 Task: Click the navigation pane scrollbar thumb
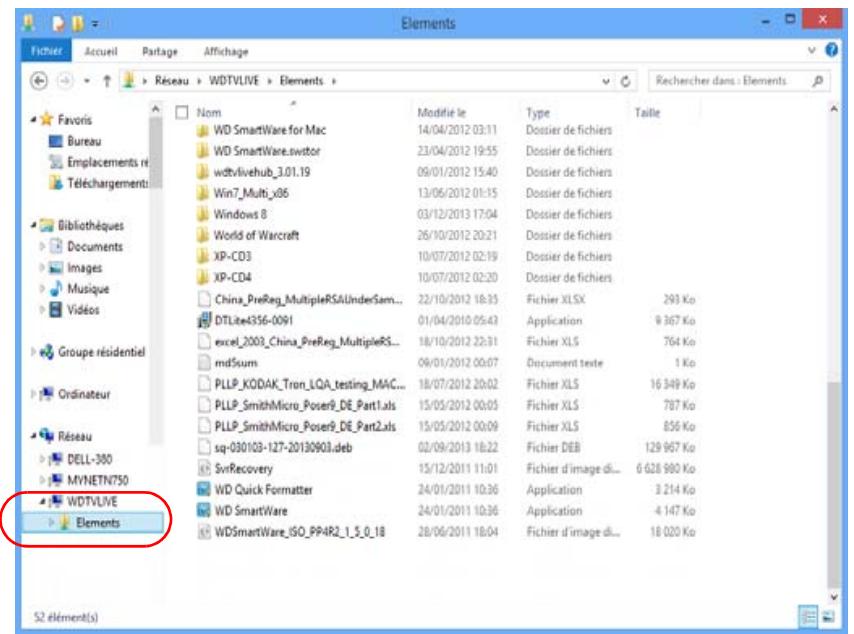tap(156, 153)
